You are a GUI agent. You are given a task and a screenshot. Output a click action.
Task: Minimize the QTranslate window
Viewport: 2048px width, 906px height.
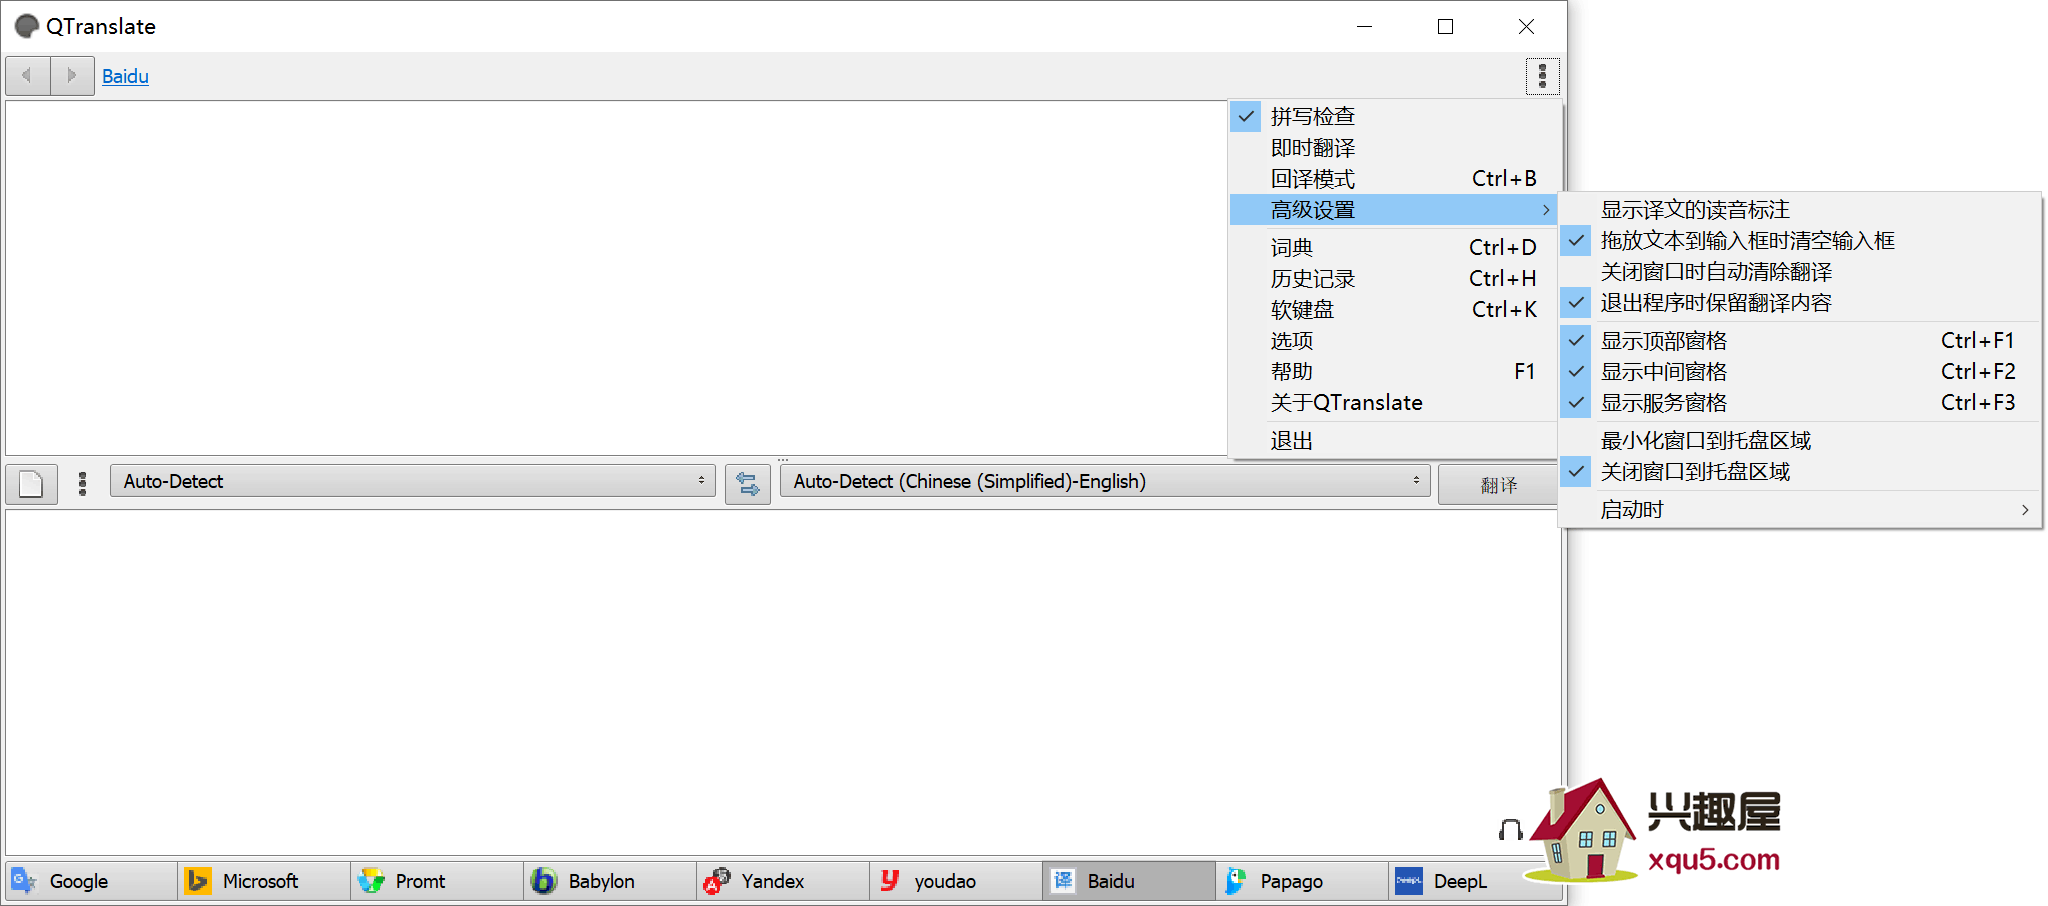1364,26
